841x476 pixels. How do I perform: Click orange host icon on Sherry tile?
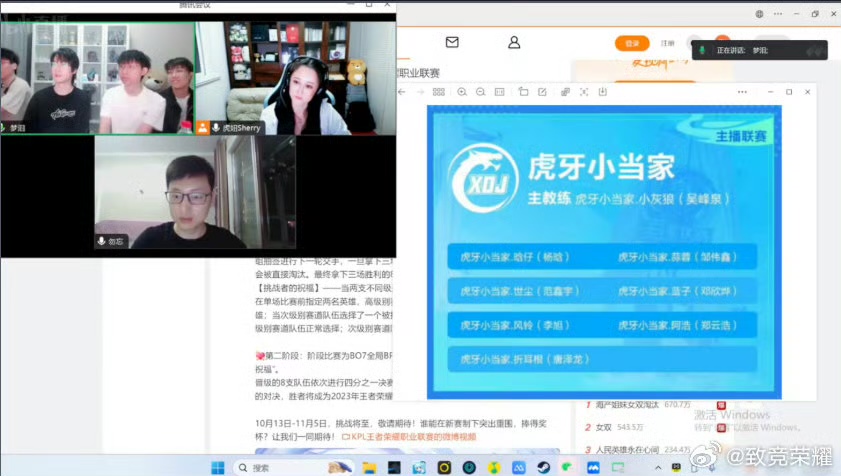click(x=202, y=128)
